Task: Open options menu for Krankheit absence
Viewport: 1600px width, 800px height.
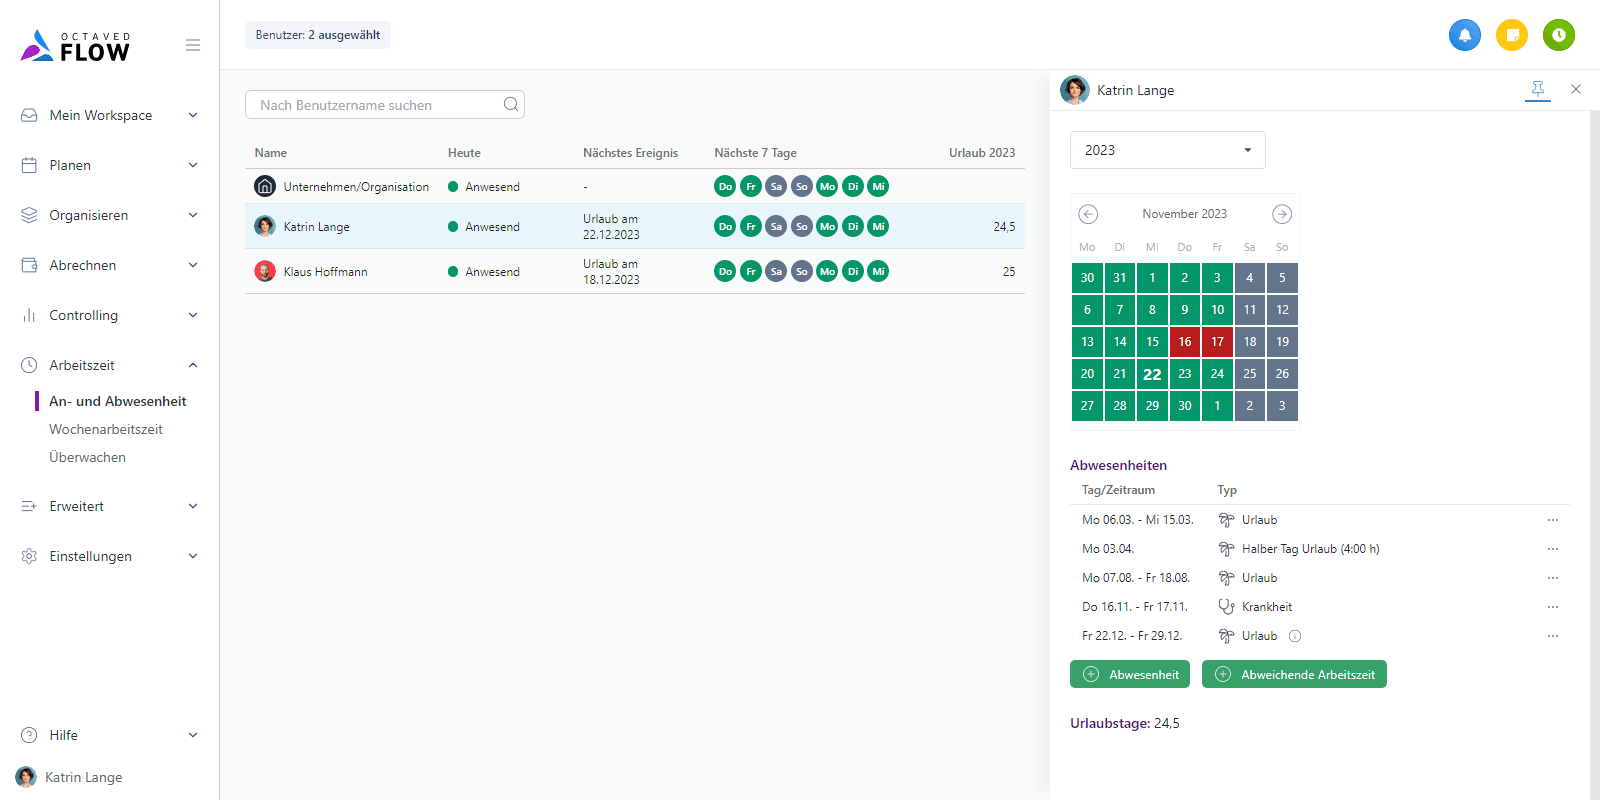Action: (x=1552, y=607)
